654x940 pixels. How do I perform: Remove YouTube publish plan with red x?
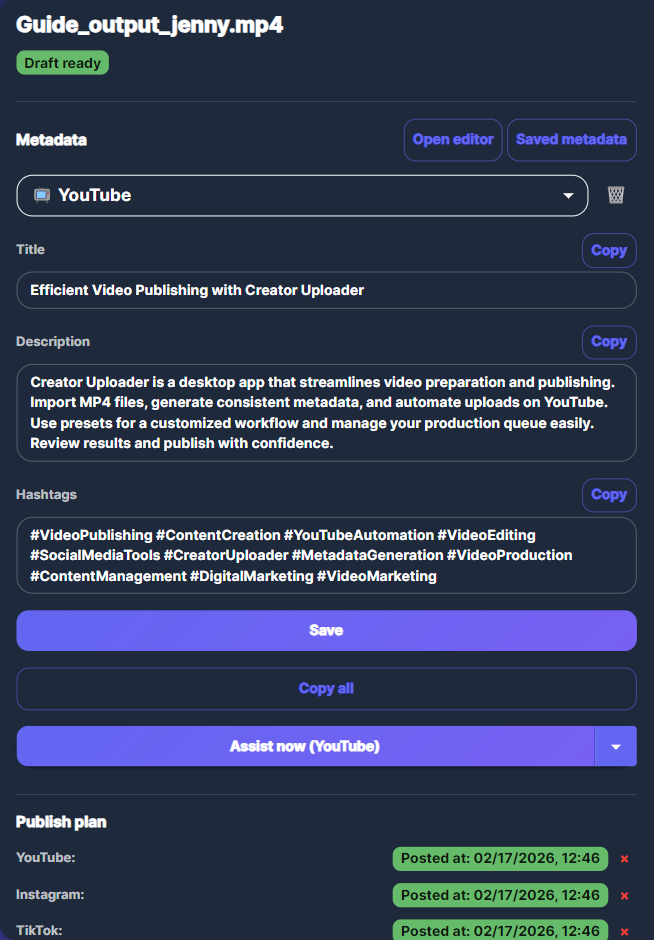pyautogui.click(x=624, y=858)
